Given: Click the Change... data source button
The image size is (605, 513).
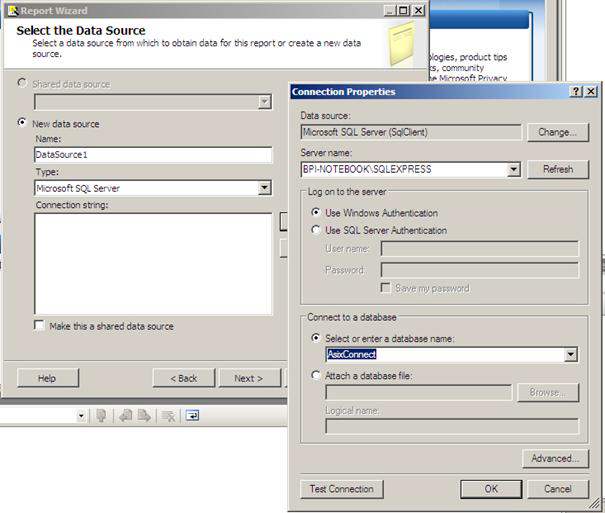Looking at the screenshot, I should [x=558, y=132].
